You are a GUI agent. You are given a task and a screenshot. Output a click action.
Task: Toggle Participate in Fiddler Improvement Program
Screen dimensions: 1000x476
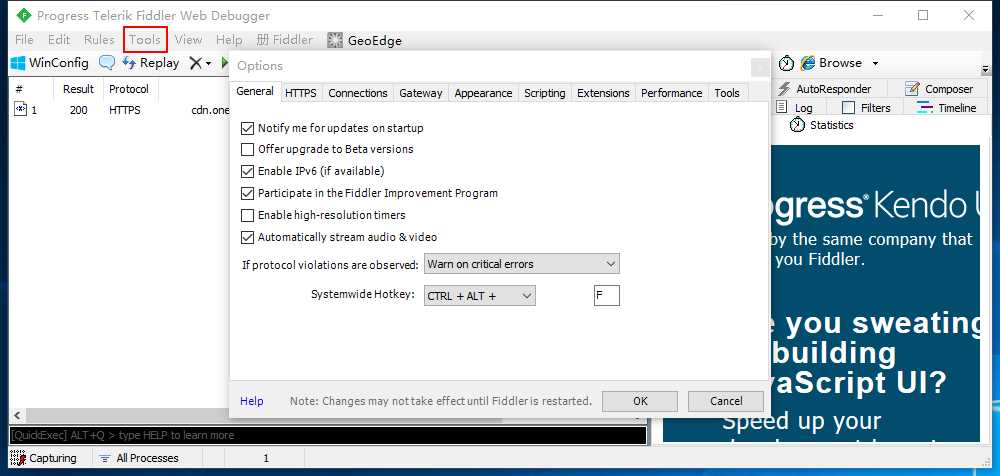click(x=247, y=193)
